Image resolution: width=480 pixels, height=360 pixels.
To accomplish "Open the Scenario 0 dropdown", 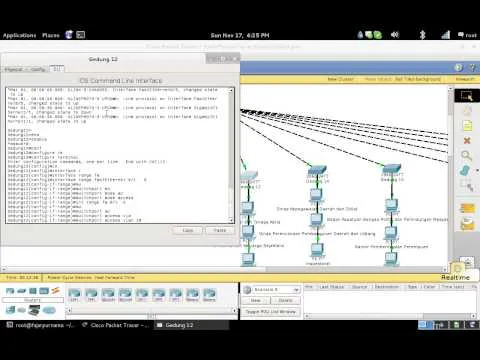I will 276,290.
